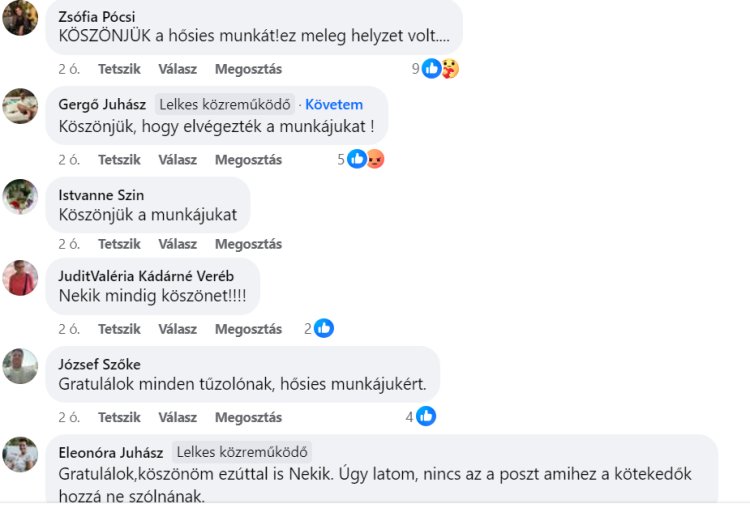Open timestamp of Istvanne Szin's comment

click(x=68, y=244)
